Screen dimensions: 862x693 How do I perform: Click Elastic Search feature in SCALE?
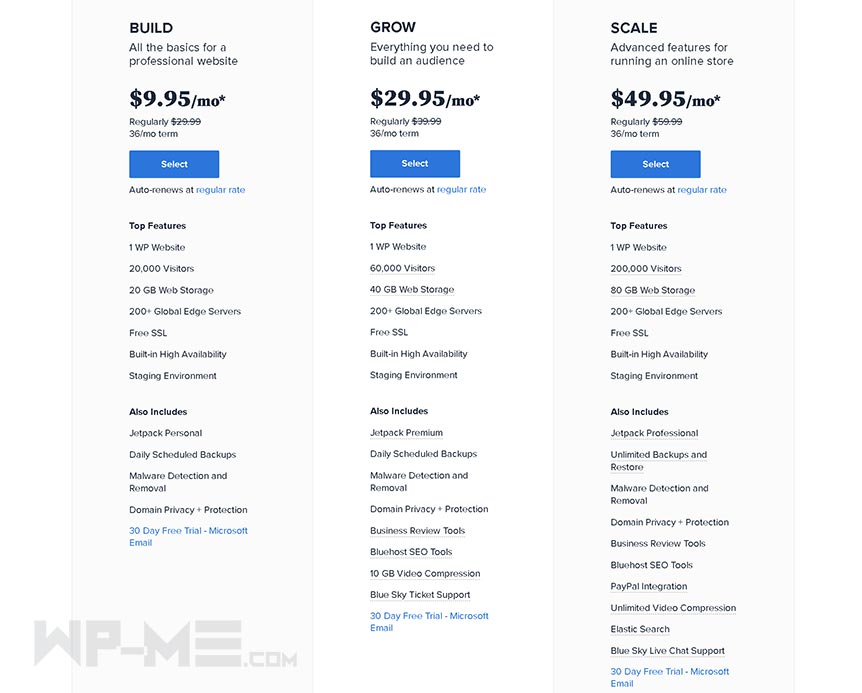click(x=640, y=629)
